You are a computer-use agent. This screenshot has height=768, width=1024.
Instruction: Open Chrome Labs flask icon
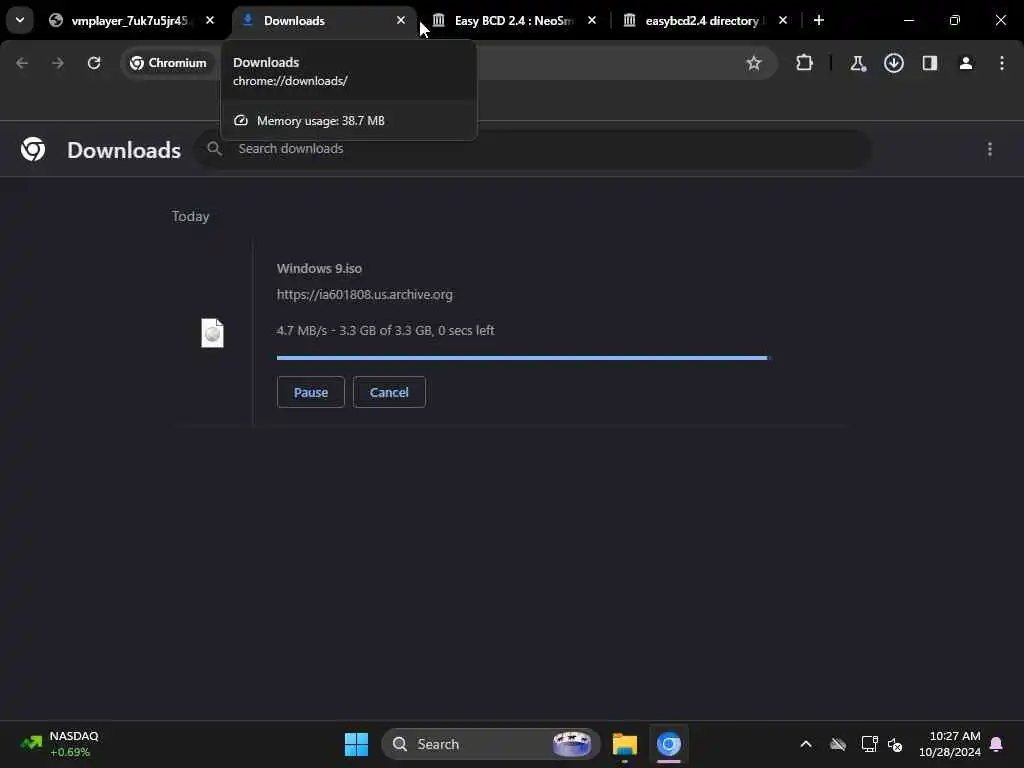click(x=857, y=63)
